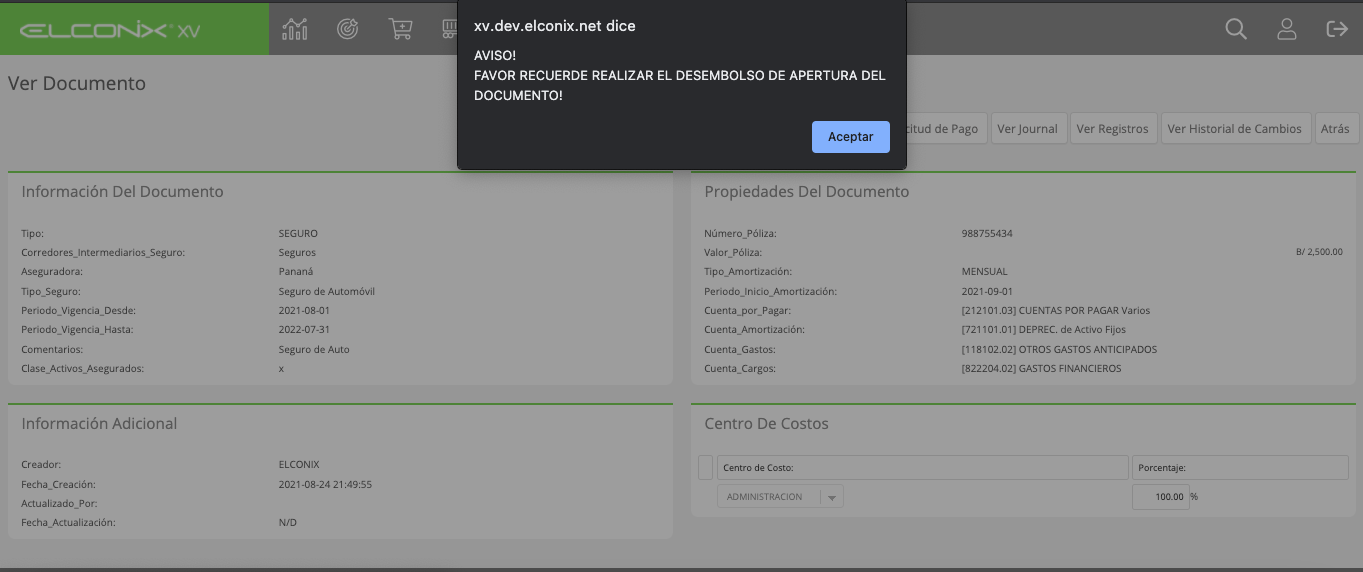Click the creation date 2021-08-24 21:49:55
Screen dimensions: 1363x572
pyautogui.click(x=325, y=484)
